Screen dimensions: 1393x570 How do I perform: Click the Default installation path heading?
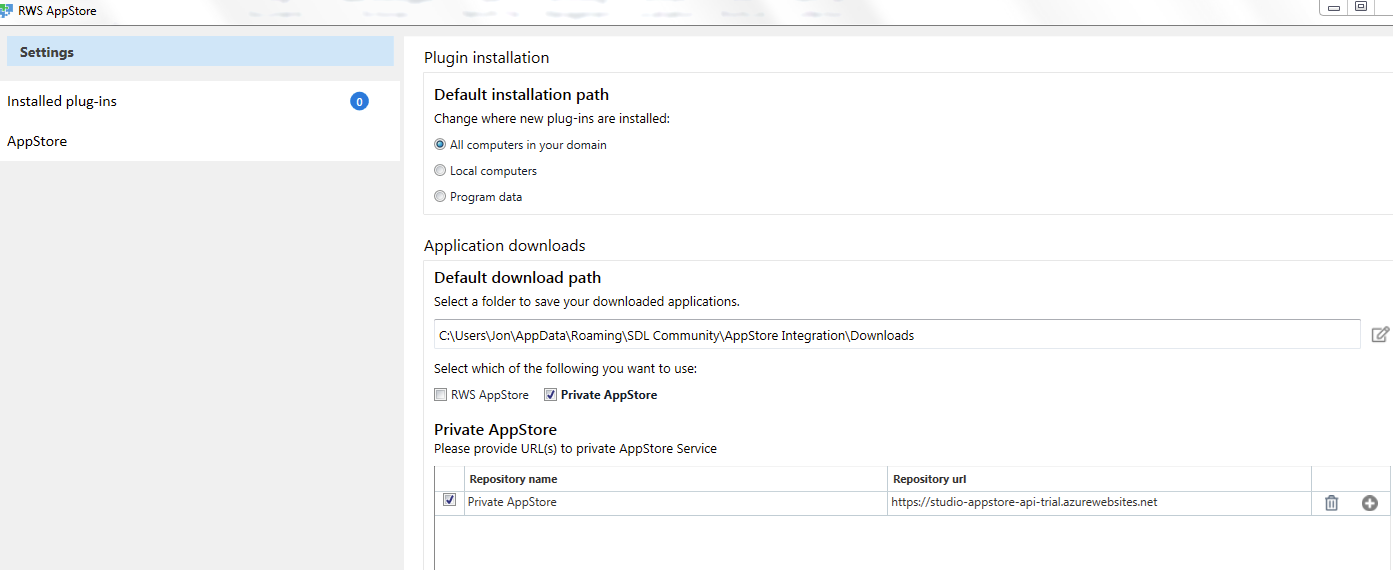click(521, 94)
